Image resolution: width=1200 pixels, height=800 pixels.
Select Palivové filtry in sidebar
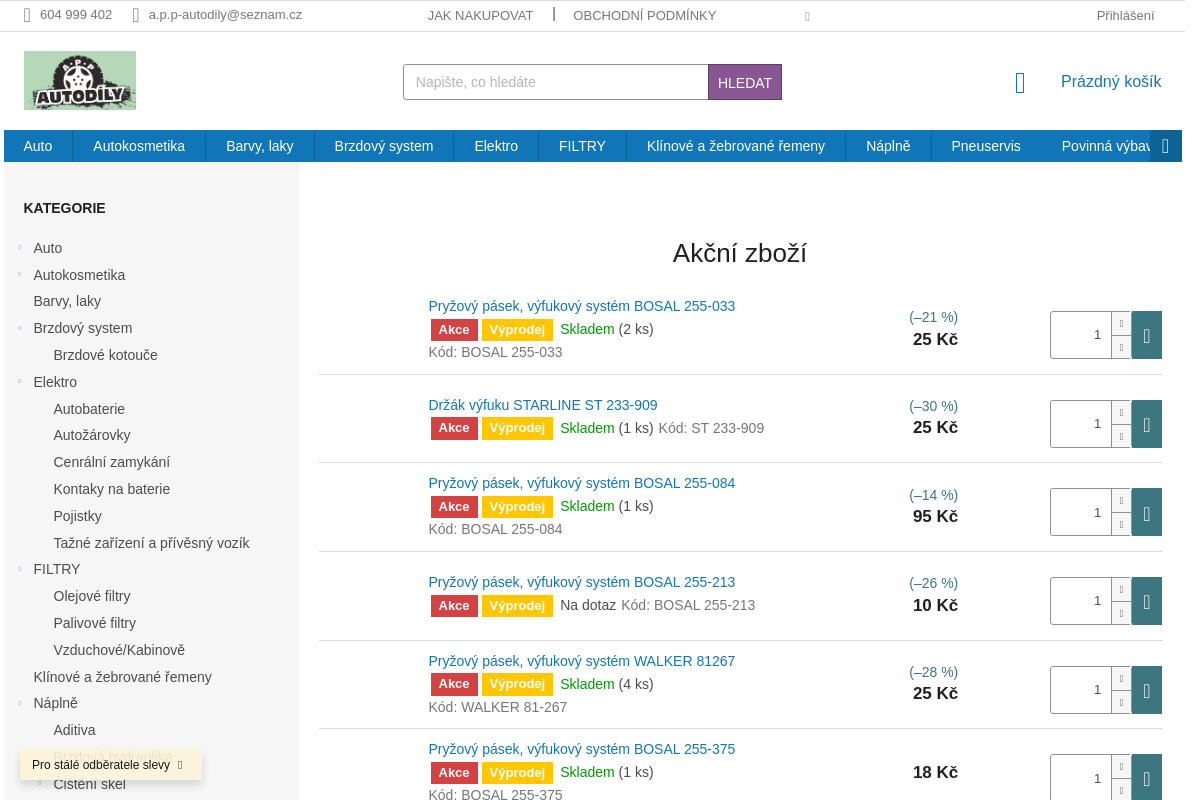click(x=95, y=623)
